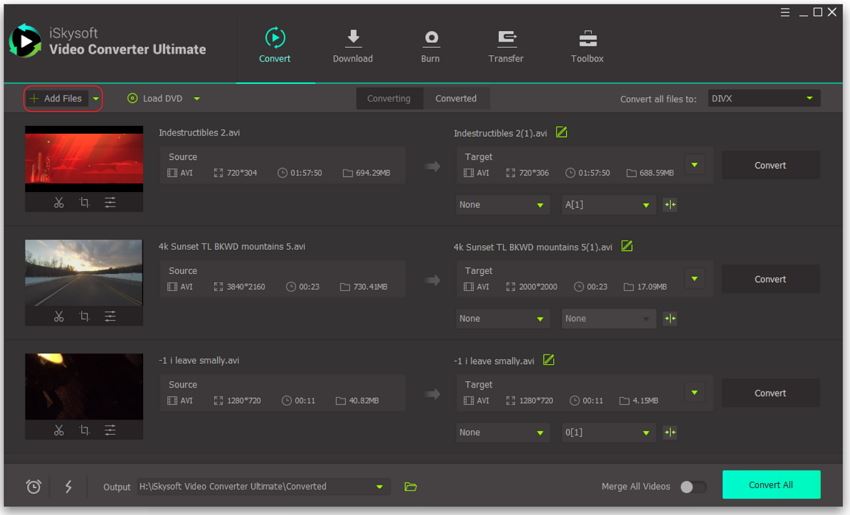This screenshot has height=515, width=850.
Task: Click the edit name icon beside Indestructibles 2(1).avi
Action: coord(561,133)
